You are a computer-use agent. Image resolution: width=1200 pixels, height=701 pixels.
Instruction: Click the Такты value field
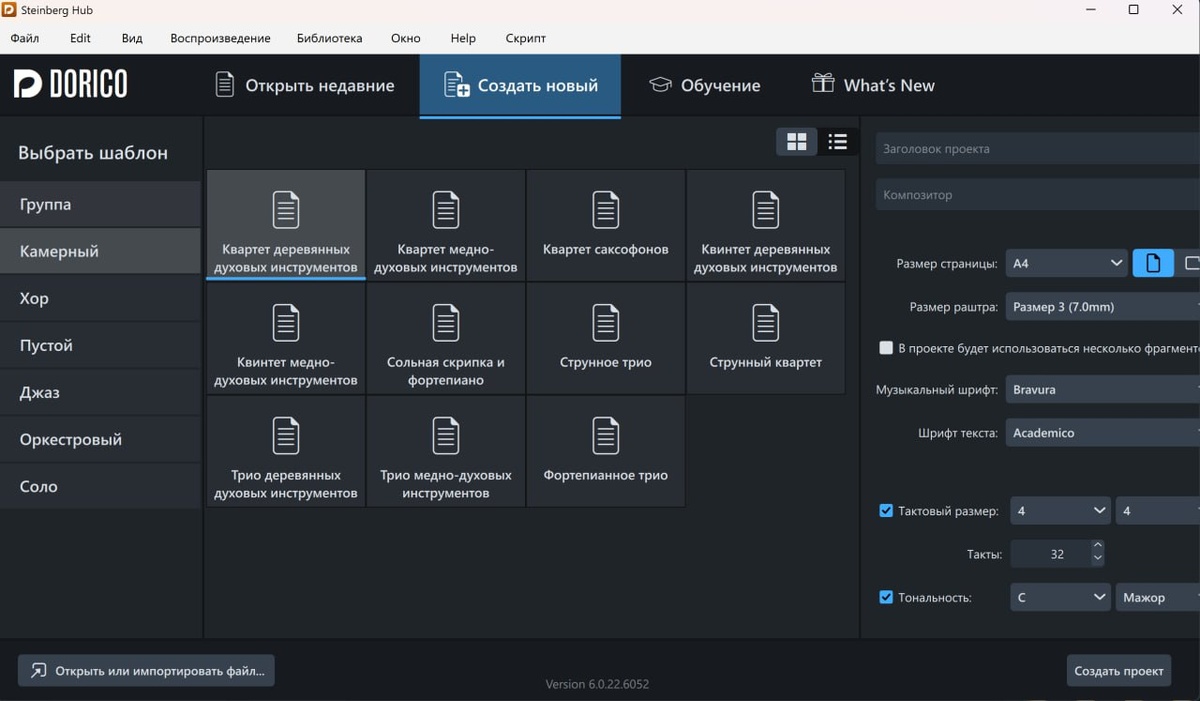point(1051,554)
